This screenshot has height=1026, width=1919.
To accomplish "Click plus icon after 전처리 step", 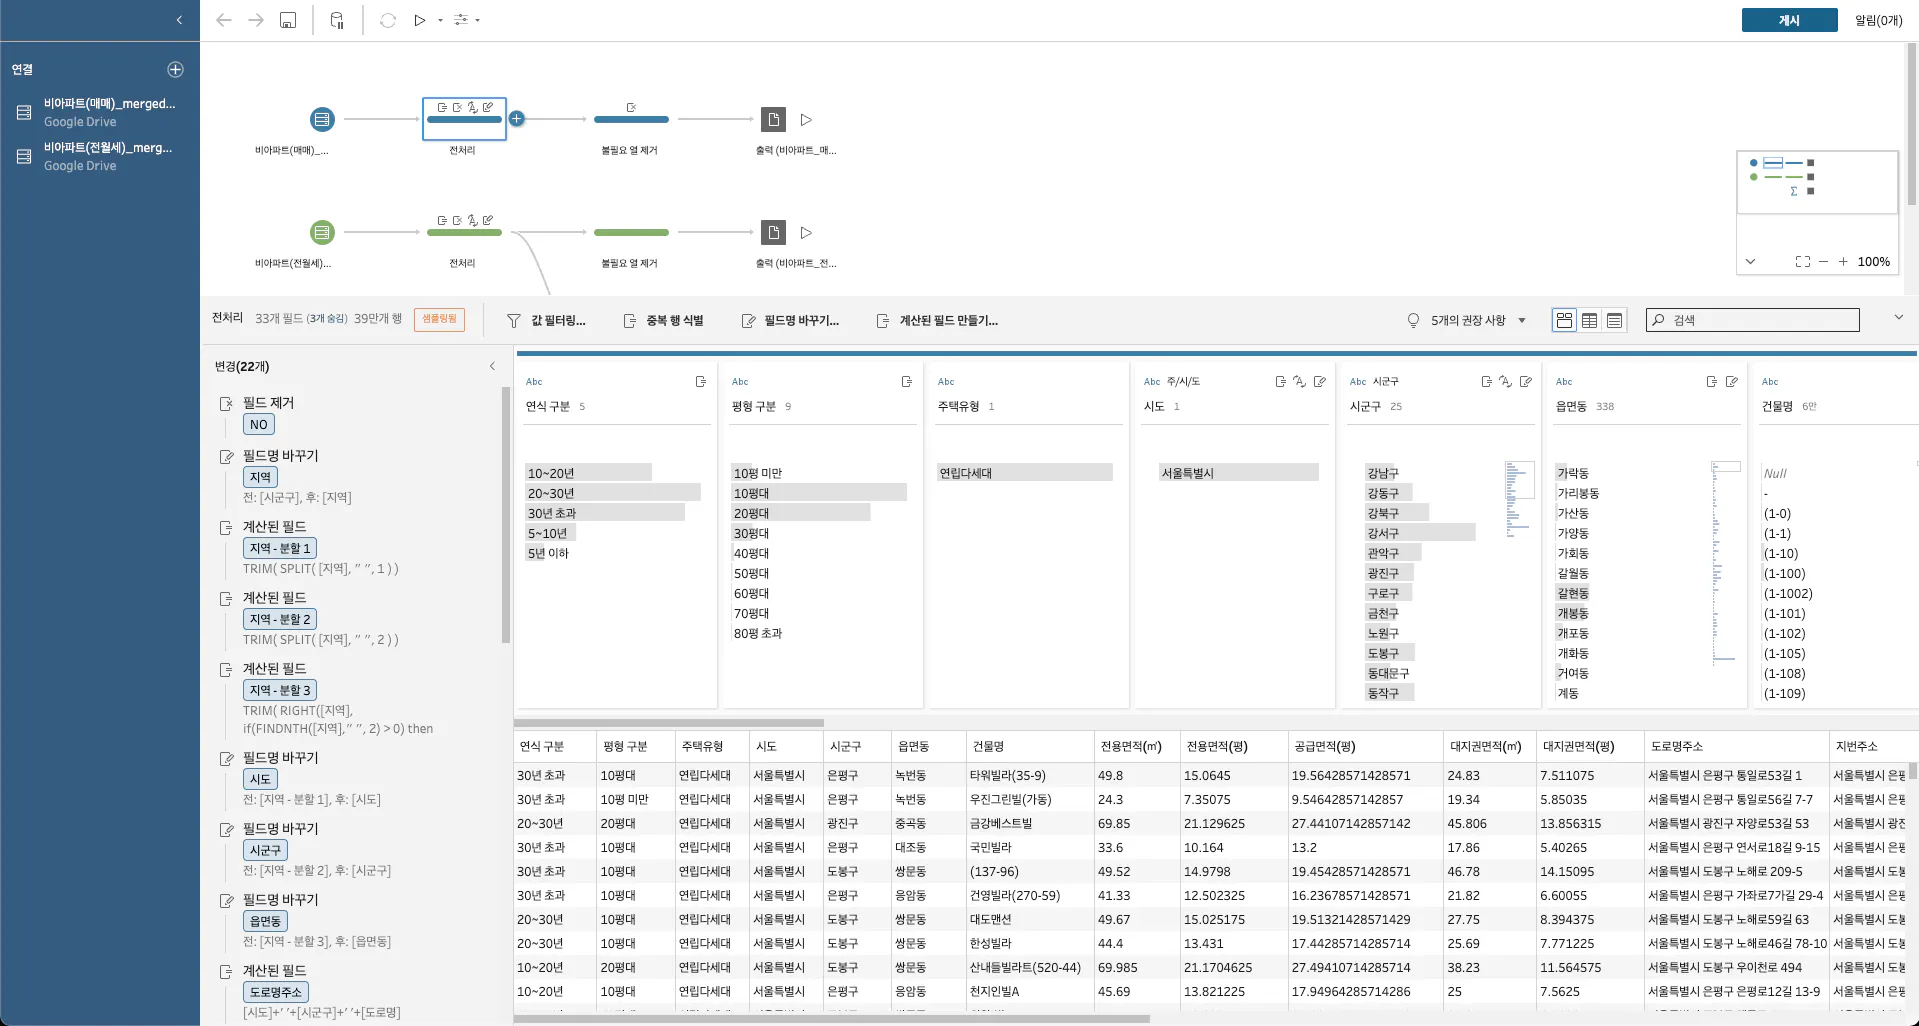I will [x=517, y=119].
